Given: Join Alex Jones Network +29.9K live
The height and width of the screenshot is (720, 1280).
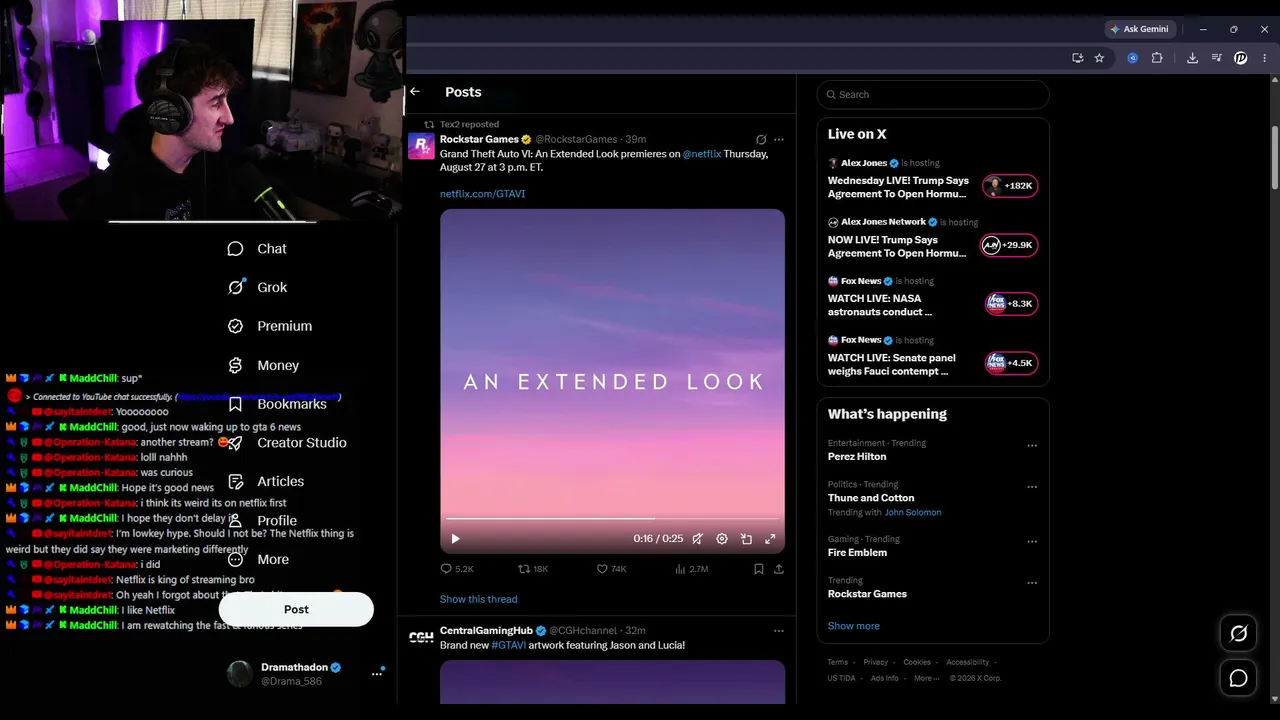Looking at the screenshot, I should [1010, 245].
